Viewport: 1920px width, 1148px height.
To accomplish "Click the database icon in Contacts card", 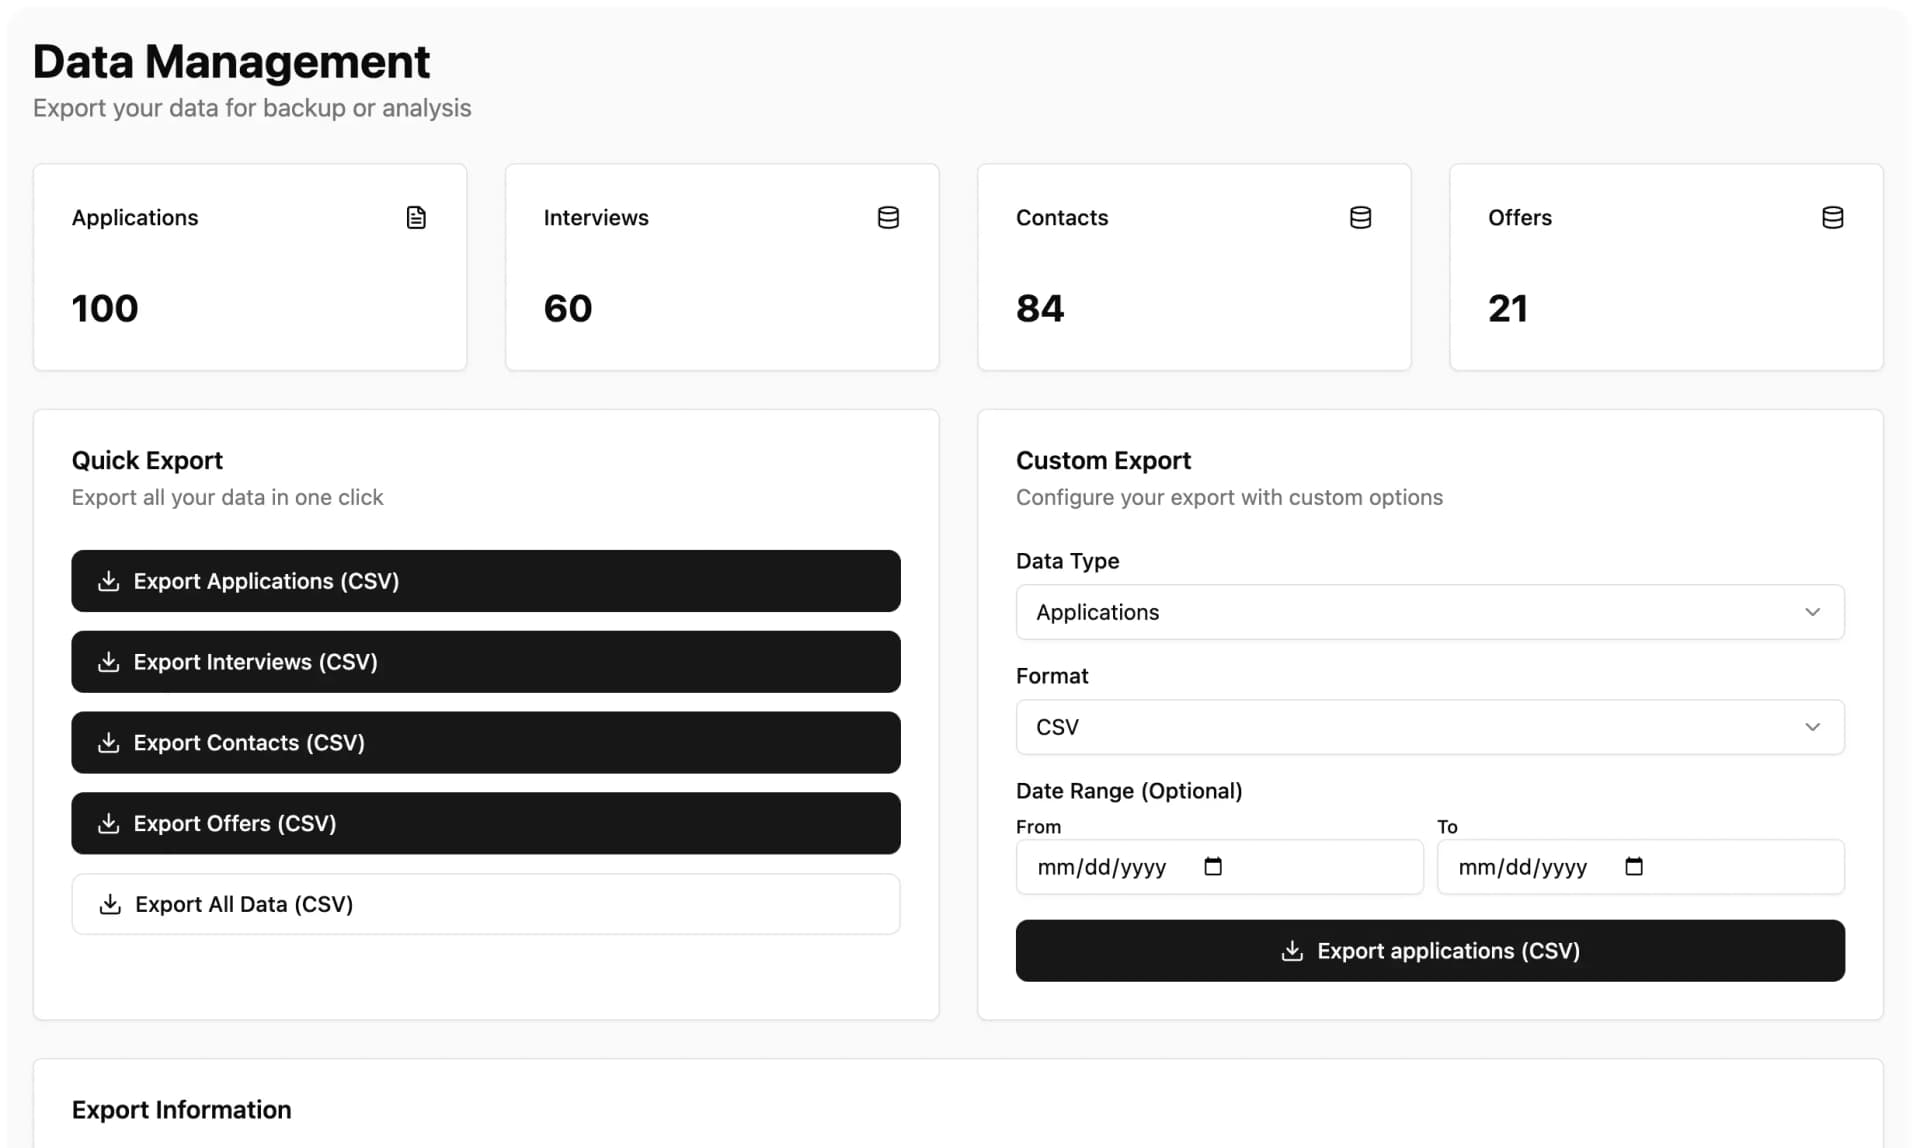I will (1360, 218).
